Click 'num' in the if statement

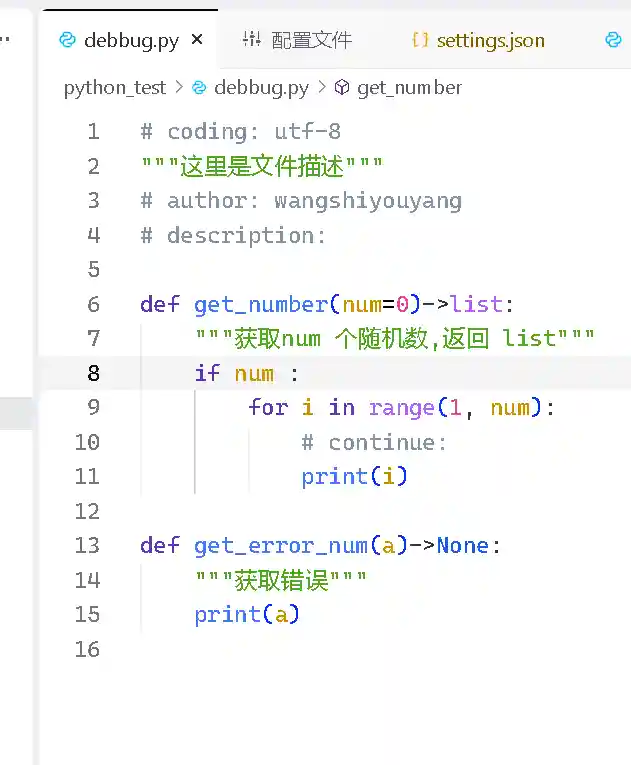click(x=254, y=374)
